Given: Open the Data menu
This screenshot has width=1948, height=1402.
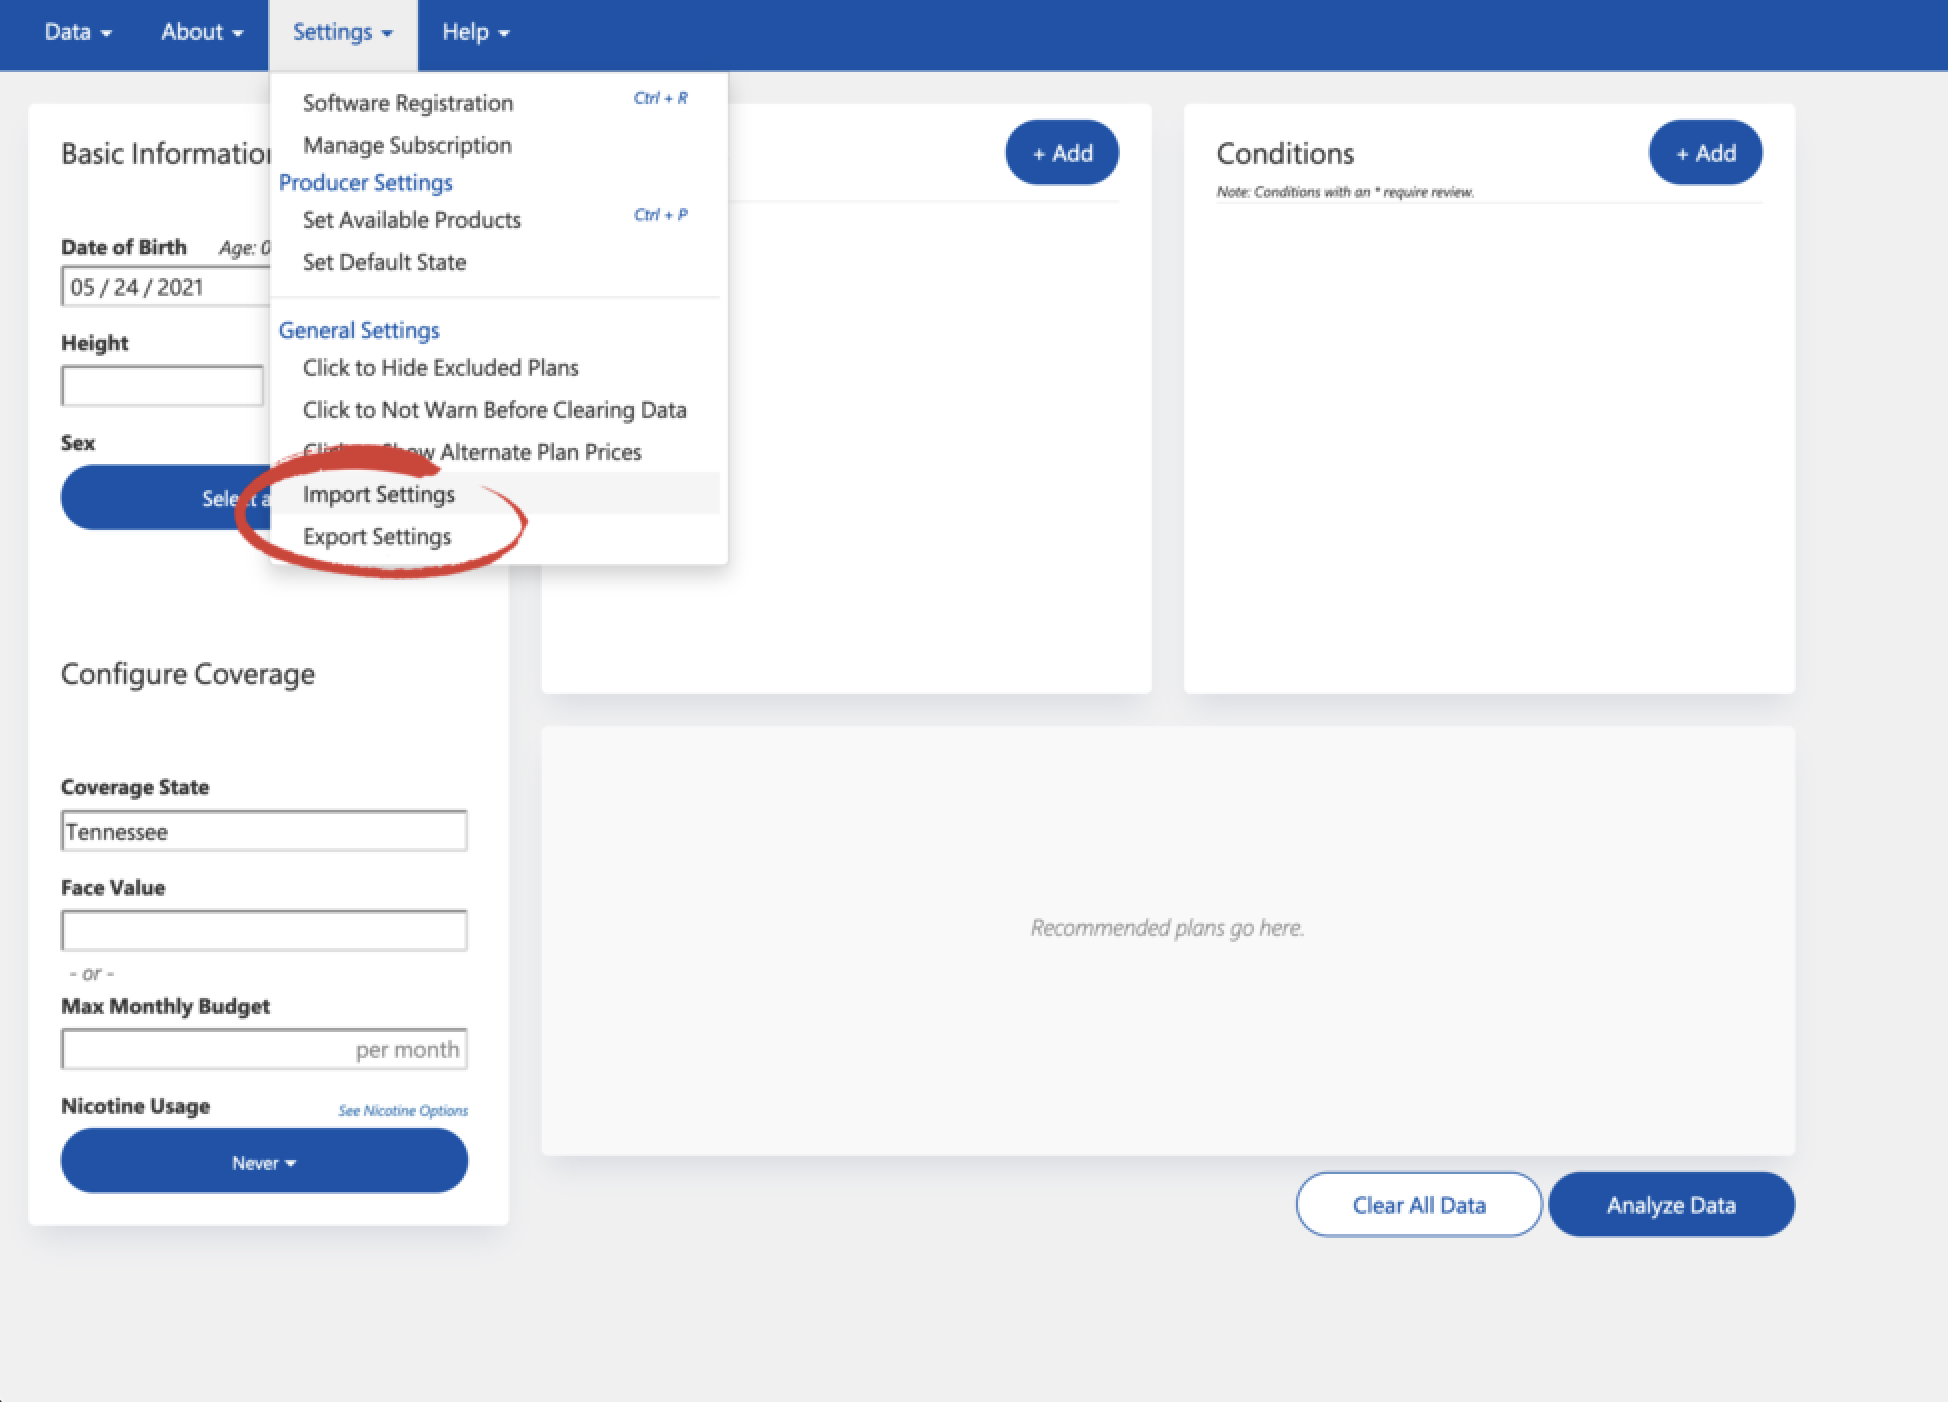Looking at the screenshot, I should 77,32.
